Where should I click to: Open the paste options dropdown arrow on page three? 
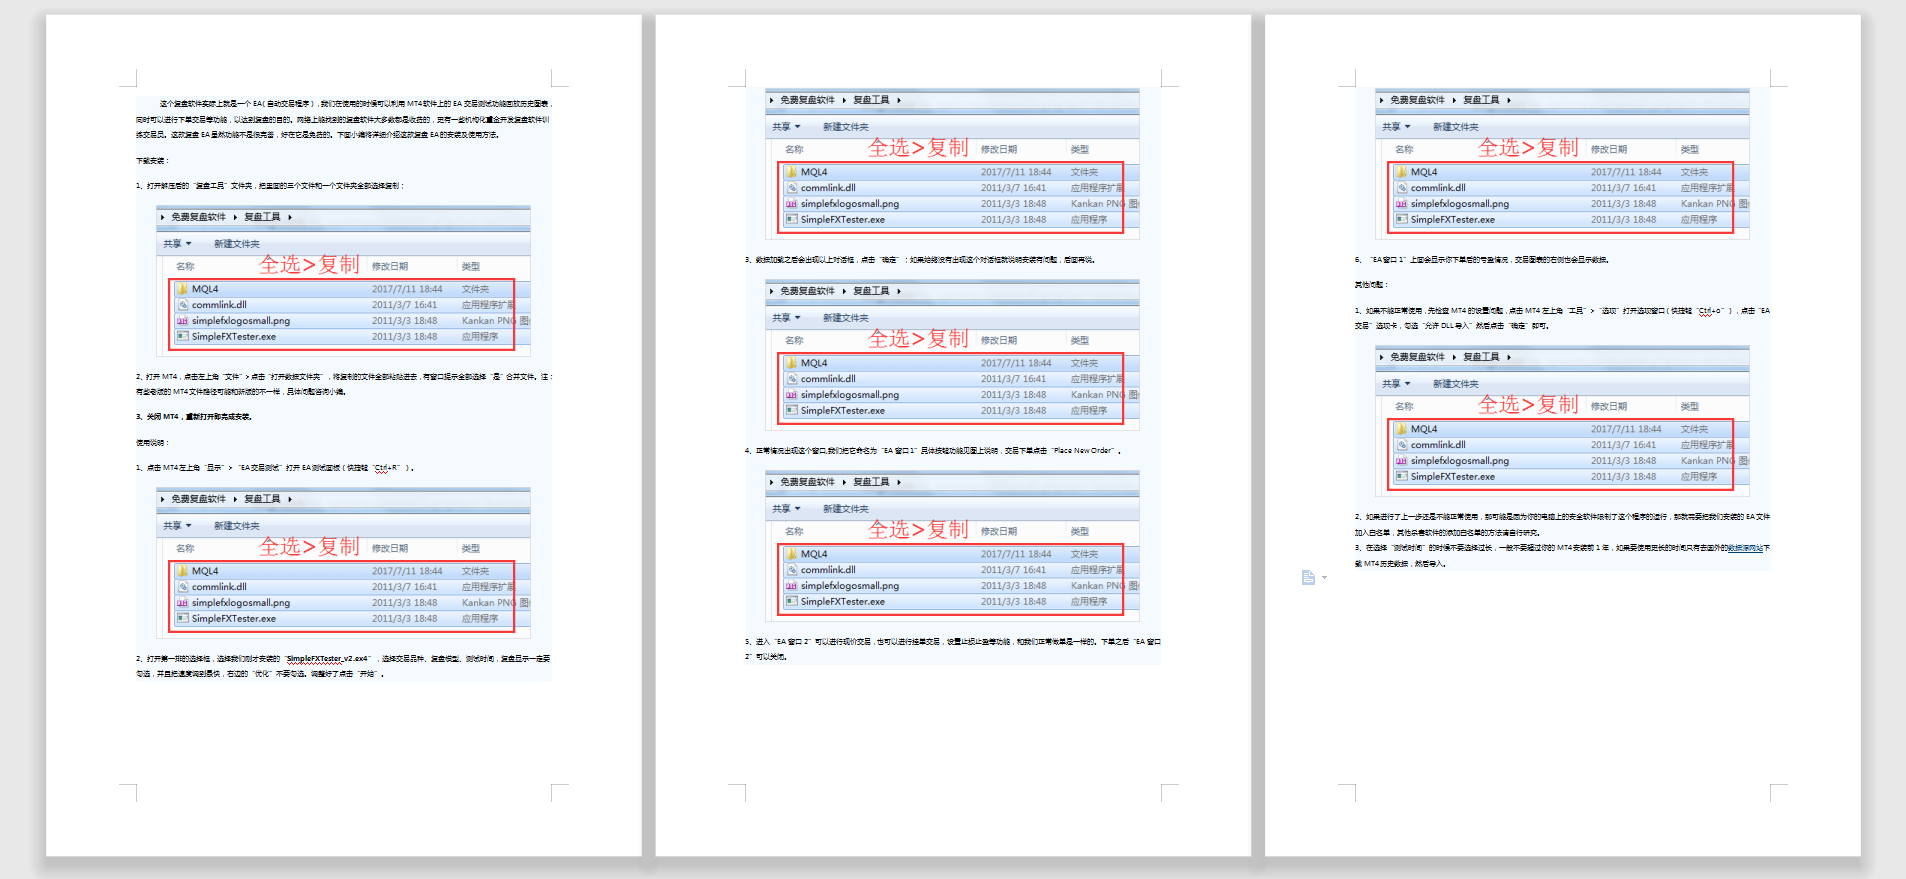tap(1324, 578)
